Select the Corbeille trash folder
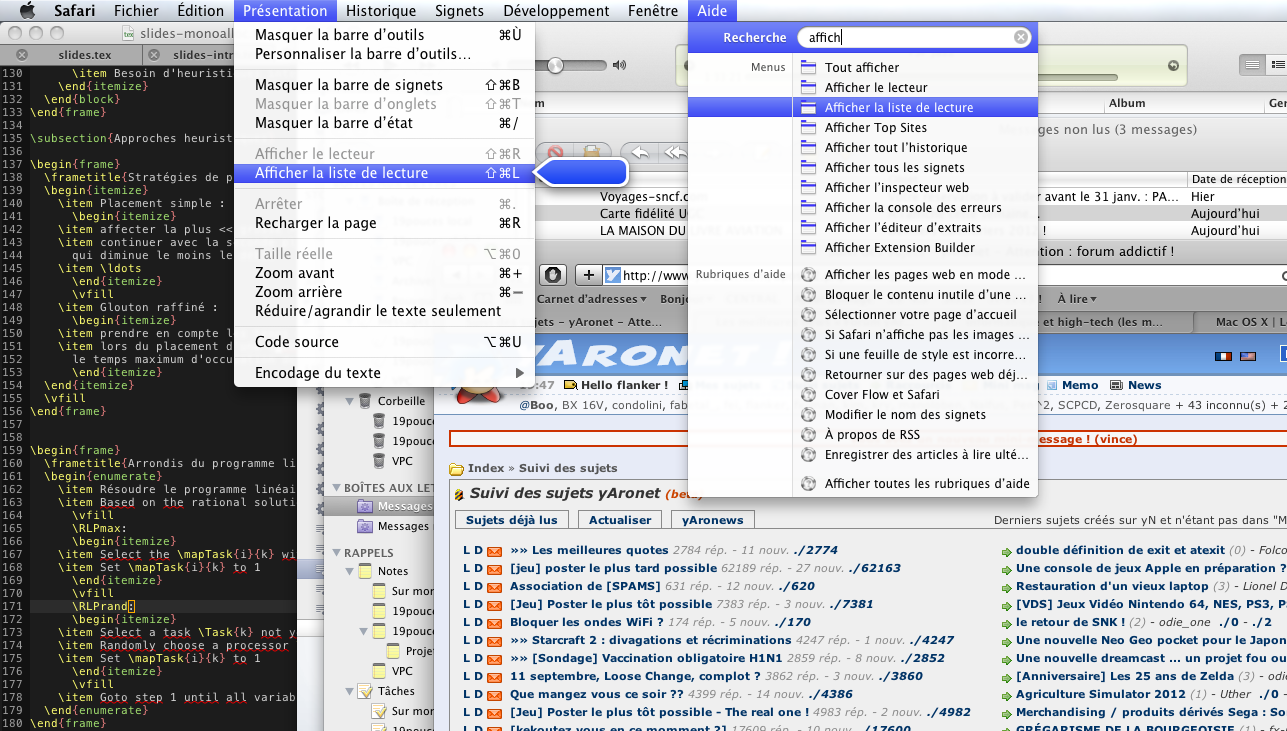 [400, 401]
